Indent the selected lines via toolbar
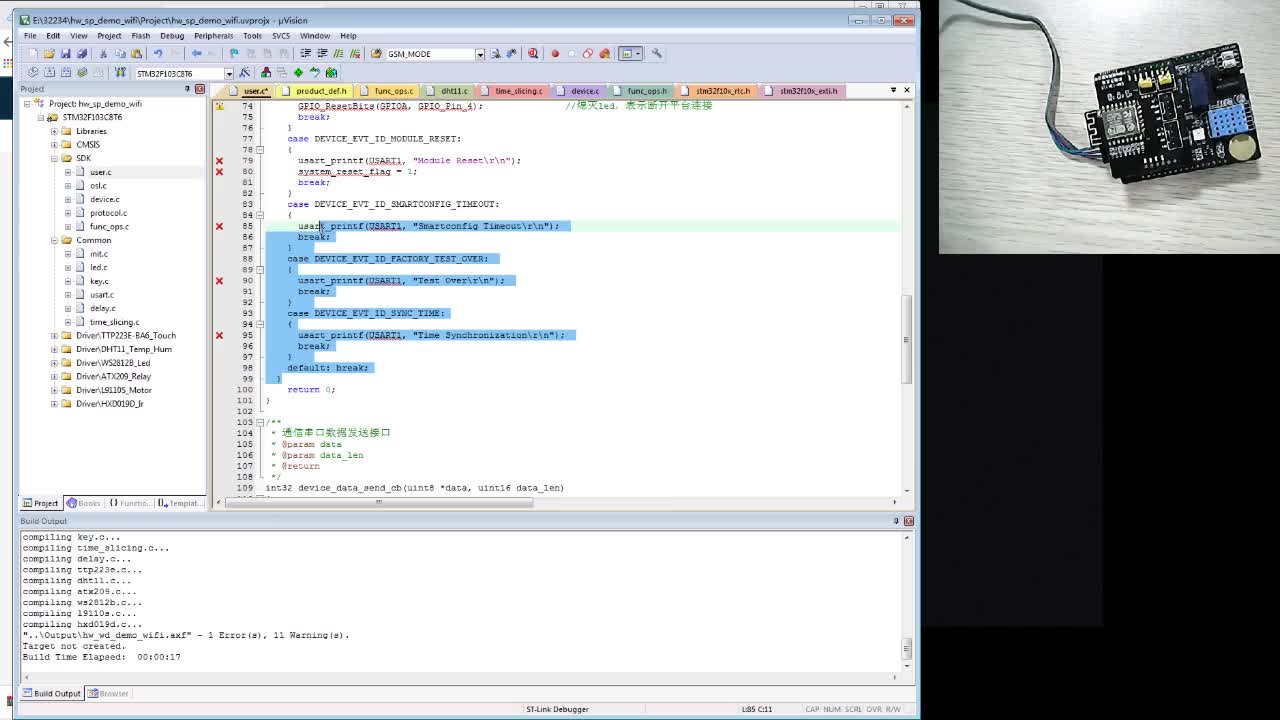 305,54
